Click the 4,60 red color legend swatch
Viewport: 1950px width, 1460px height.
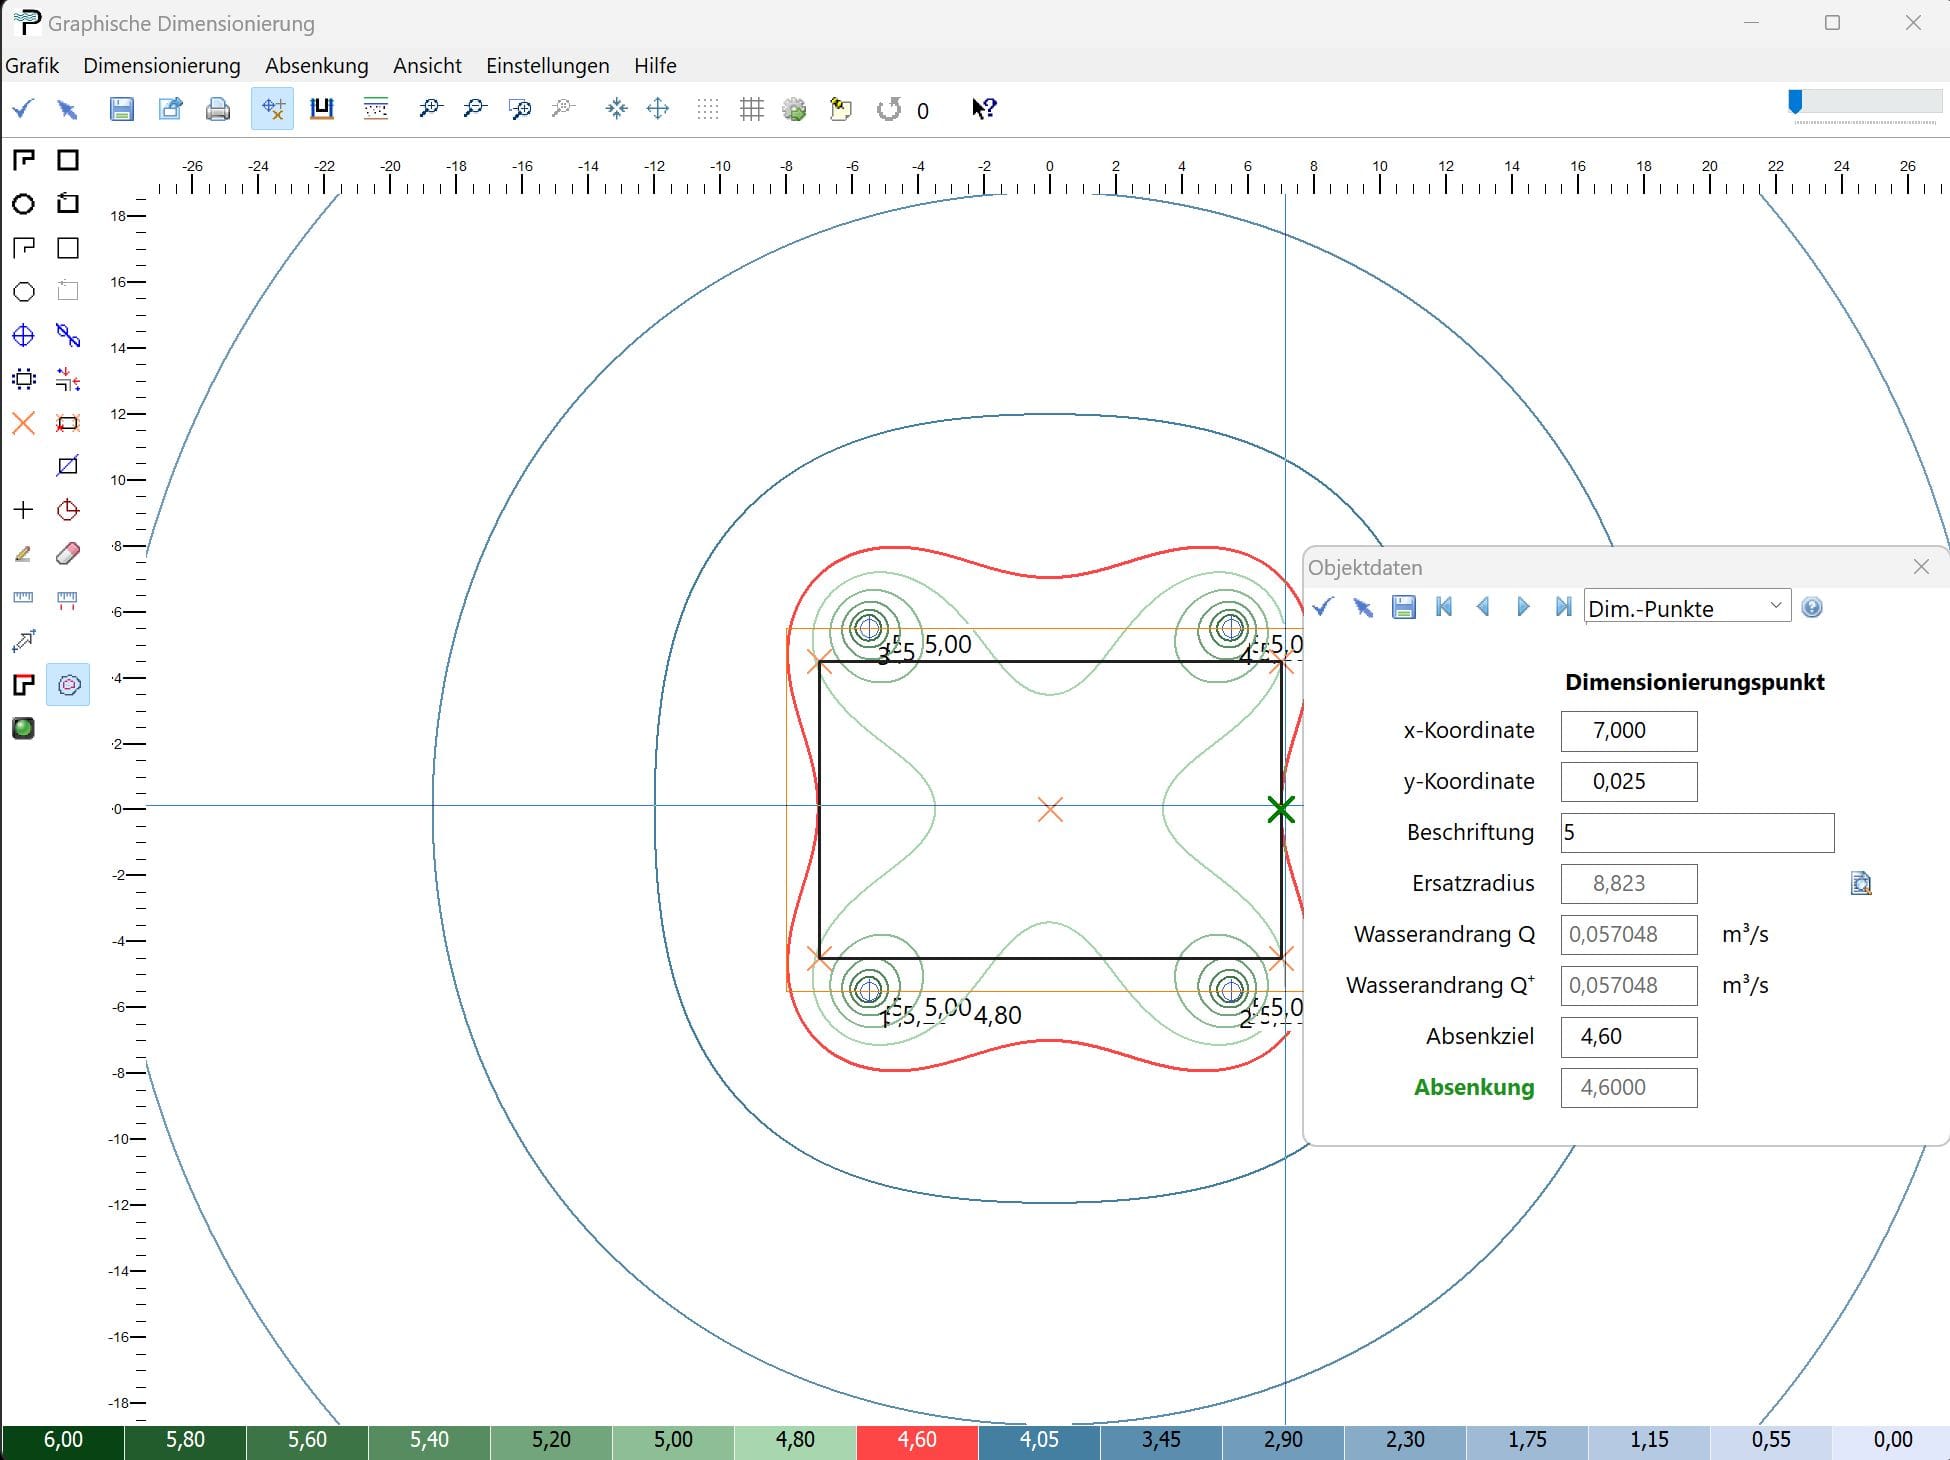point(916,1440)
